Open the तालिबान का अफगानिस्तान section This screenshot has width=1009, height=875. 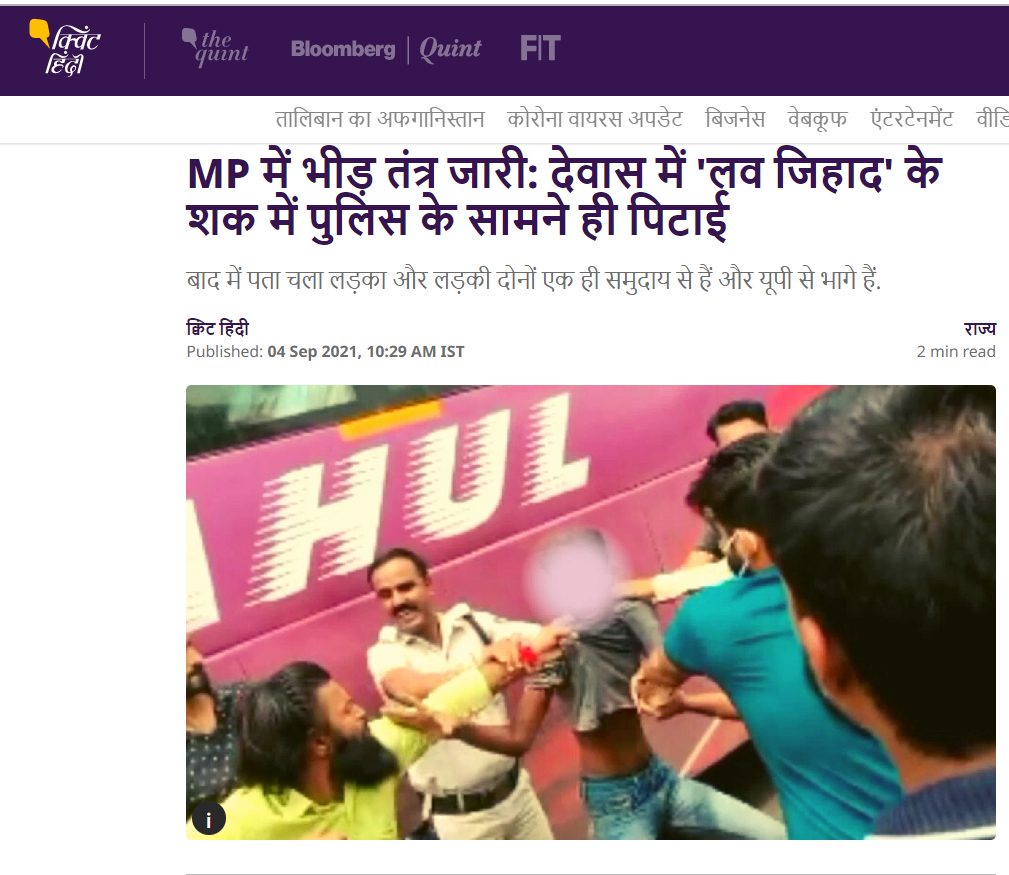pos(380,119)
